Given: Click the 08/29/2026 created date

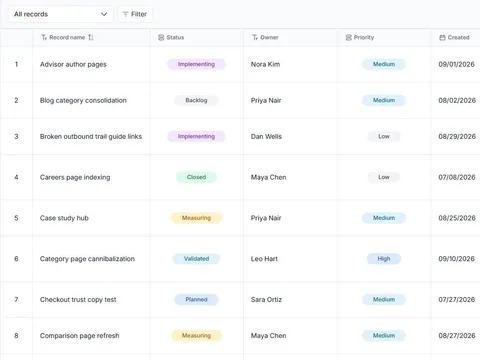Looking at the screenshot, I should 457,136.
